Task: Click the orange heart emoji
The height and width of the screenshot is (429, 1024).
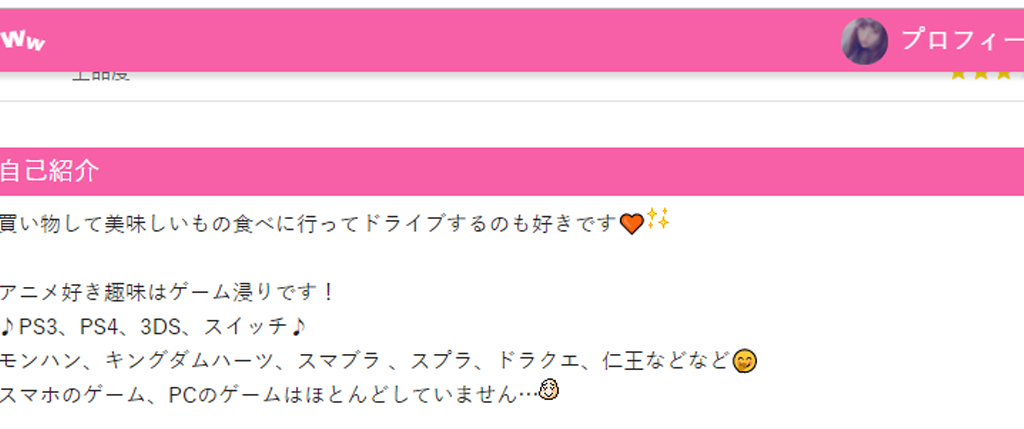Action: pos(631,225)
